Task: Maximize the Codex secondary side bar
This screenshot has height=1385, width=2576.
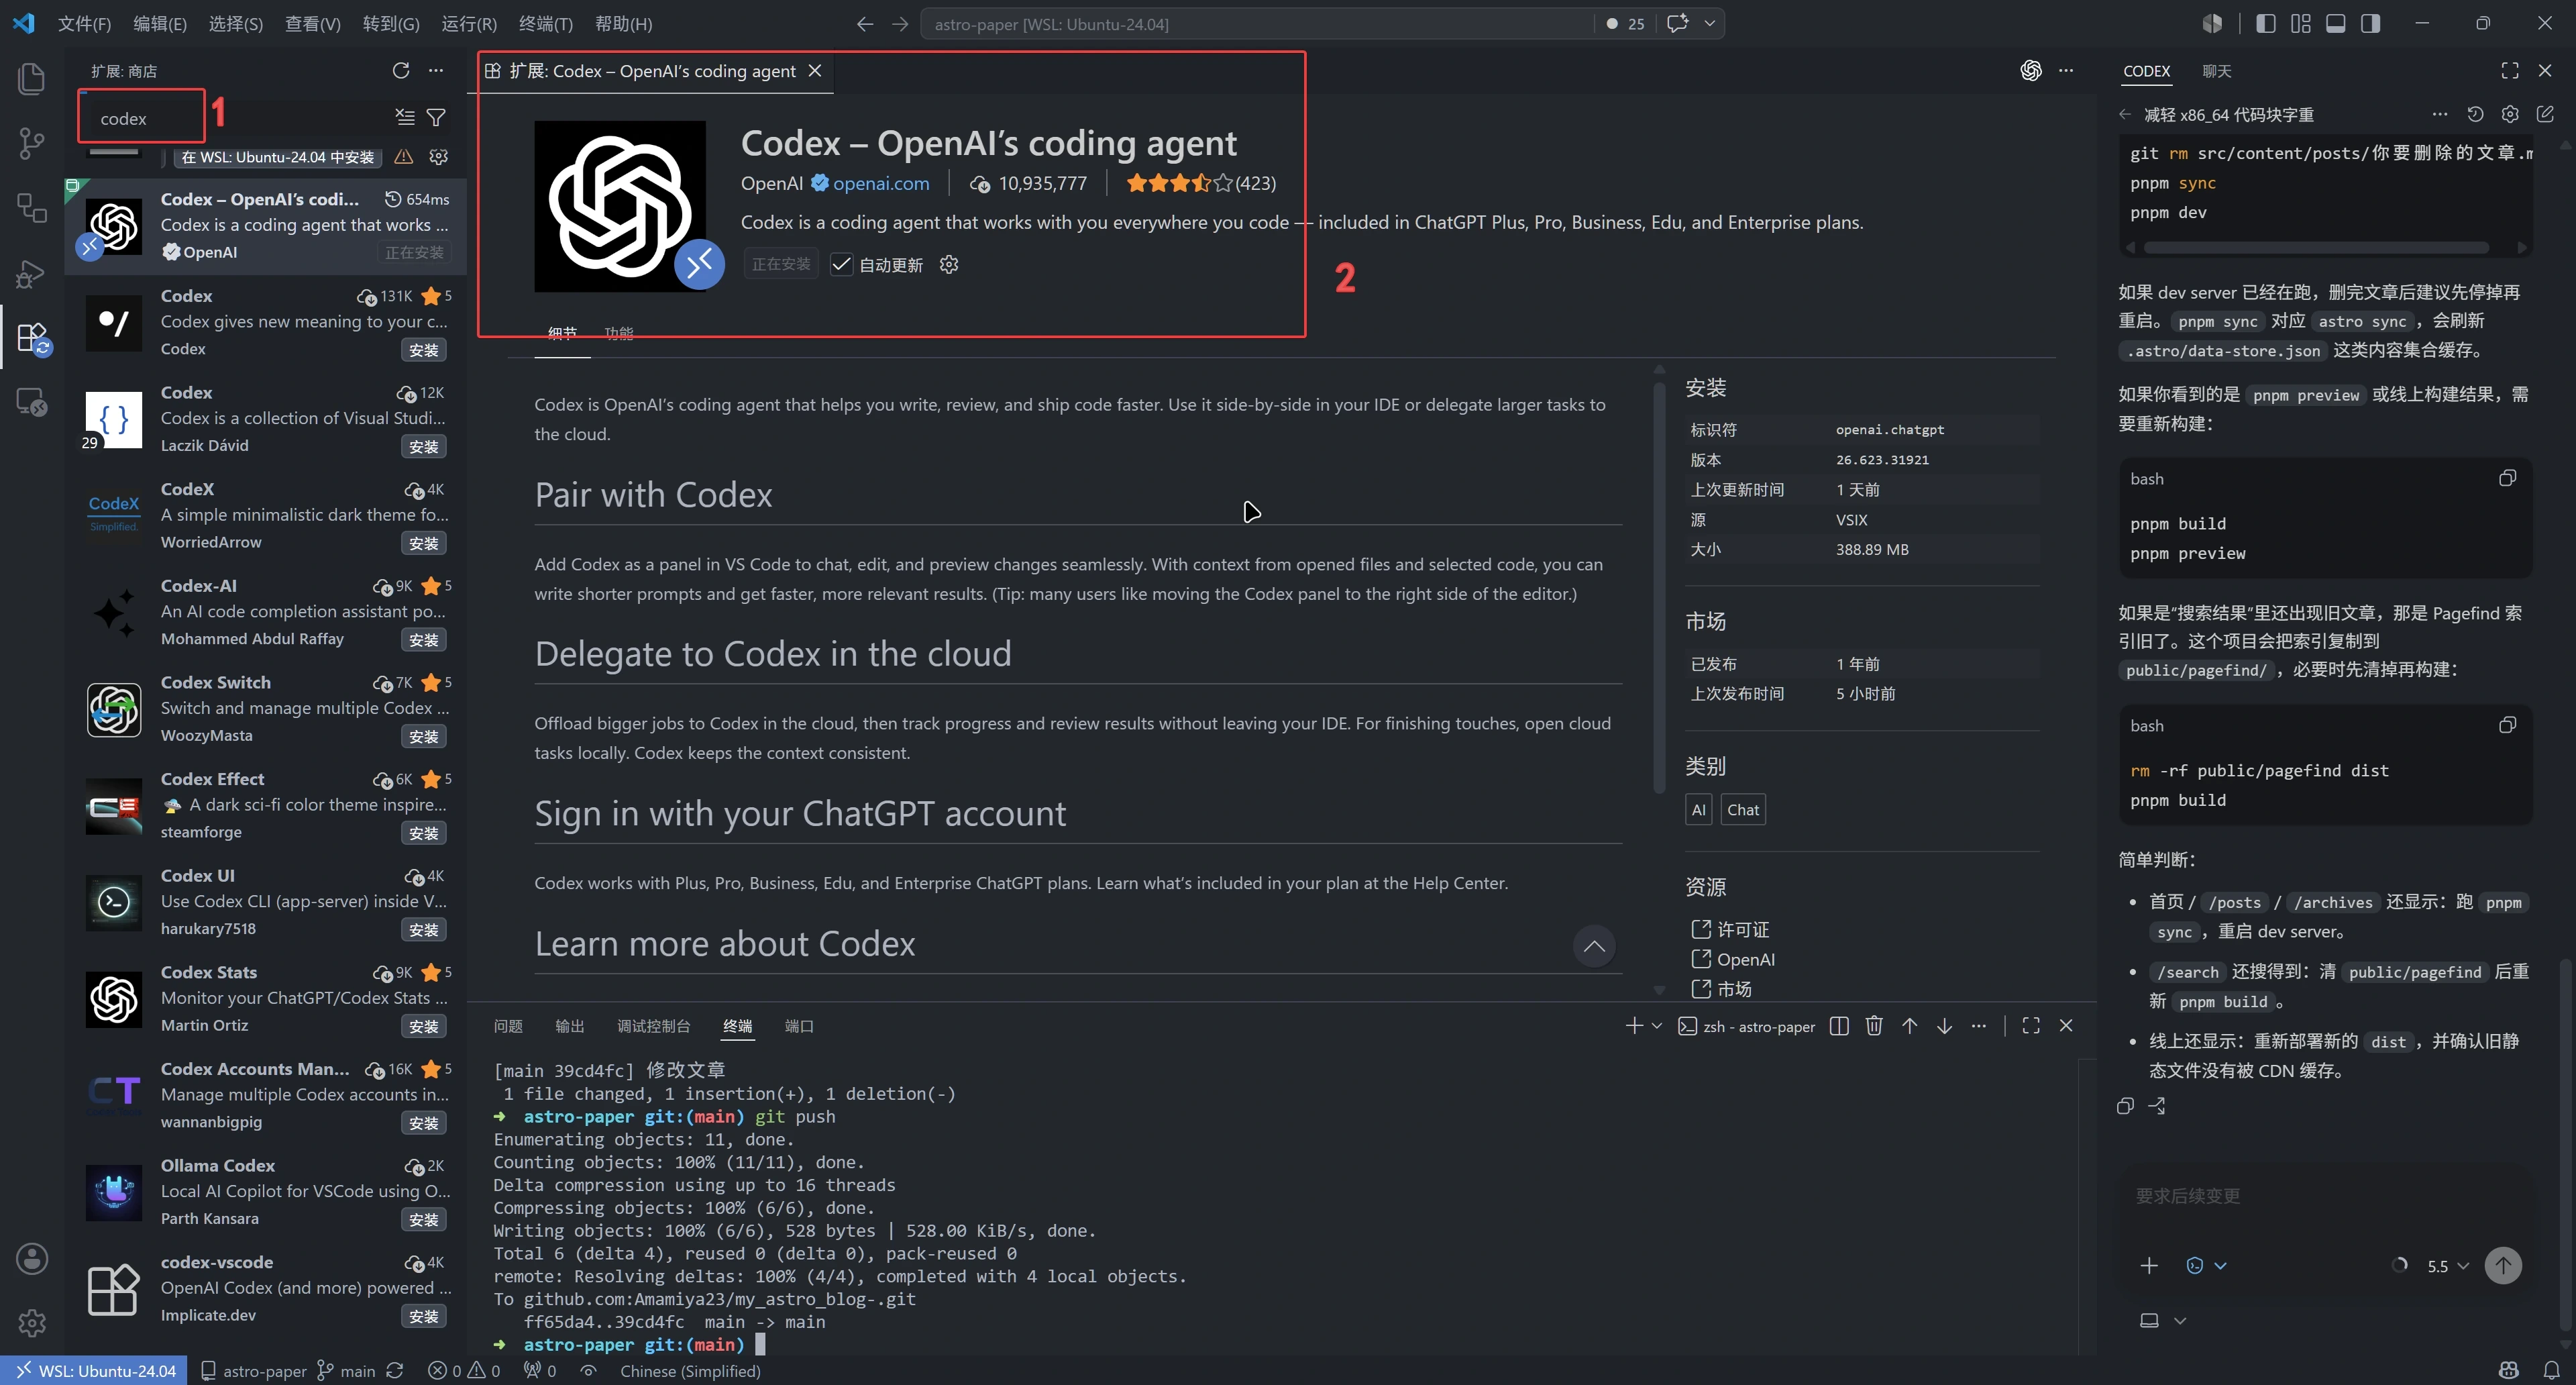Action: (x=2510, y=70)
